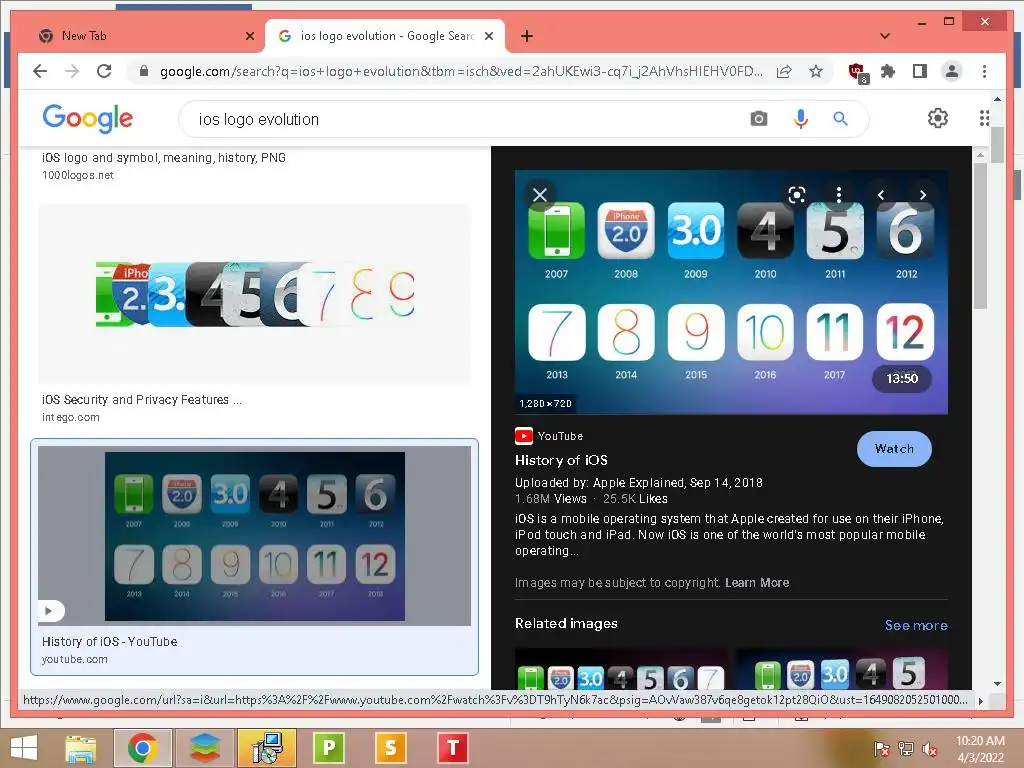The image size is (1024, 768).
Task: Click the page's main vertical scrollbar
Action: coord(997,145)
